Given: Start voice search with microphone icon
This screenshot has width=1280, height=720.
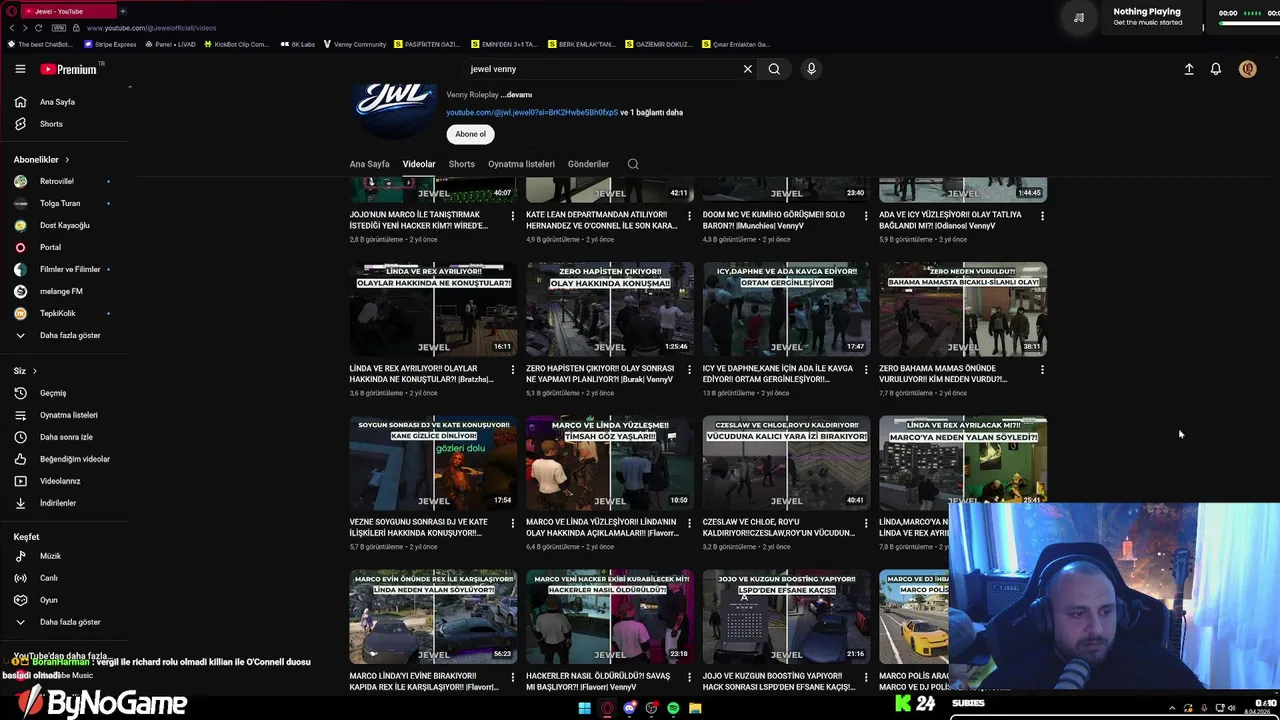Looking at the screenshot, I should click(811, 69).
